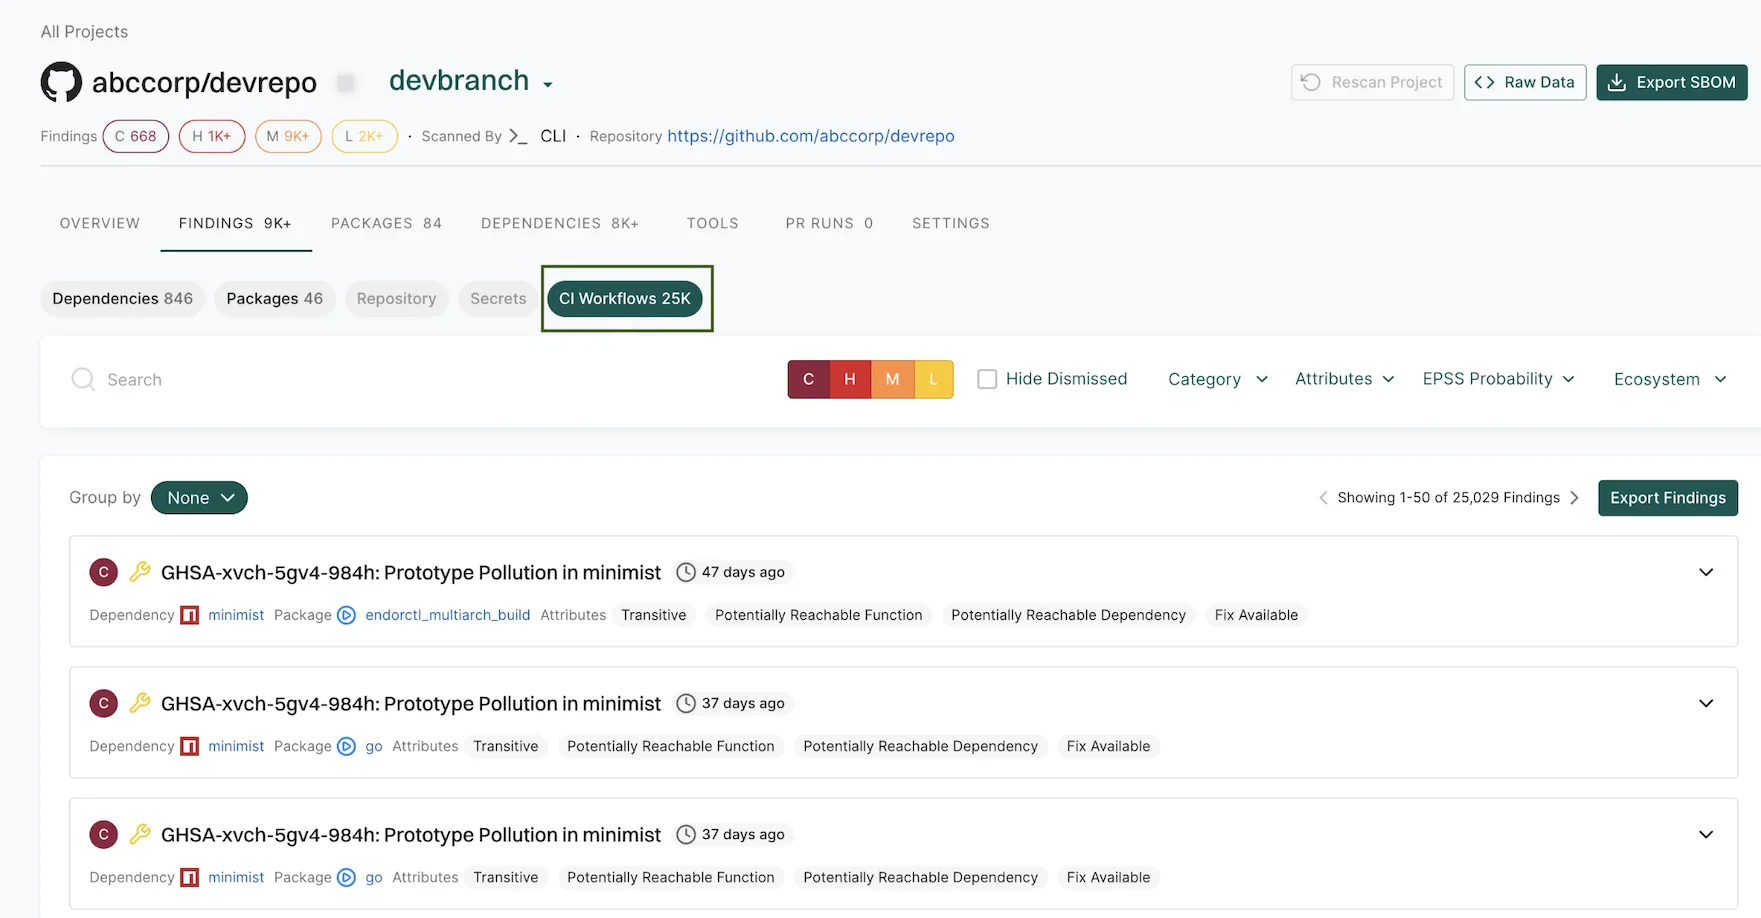This screenshot has width=1761, height=918.
Task: Click the download icon on Export SBOM
Action: [x=1617, y=82]
